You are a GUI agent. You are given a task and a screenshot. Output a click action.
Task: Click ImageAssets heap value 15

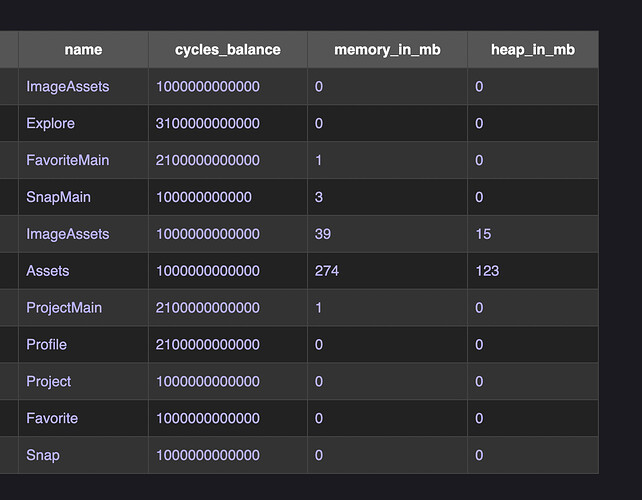point(483,234)
